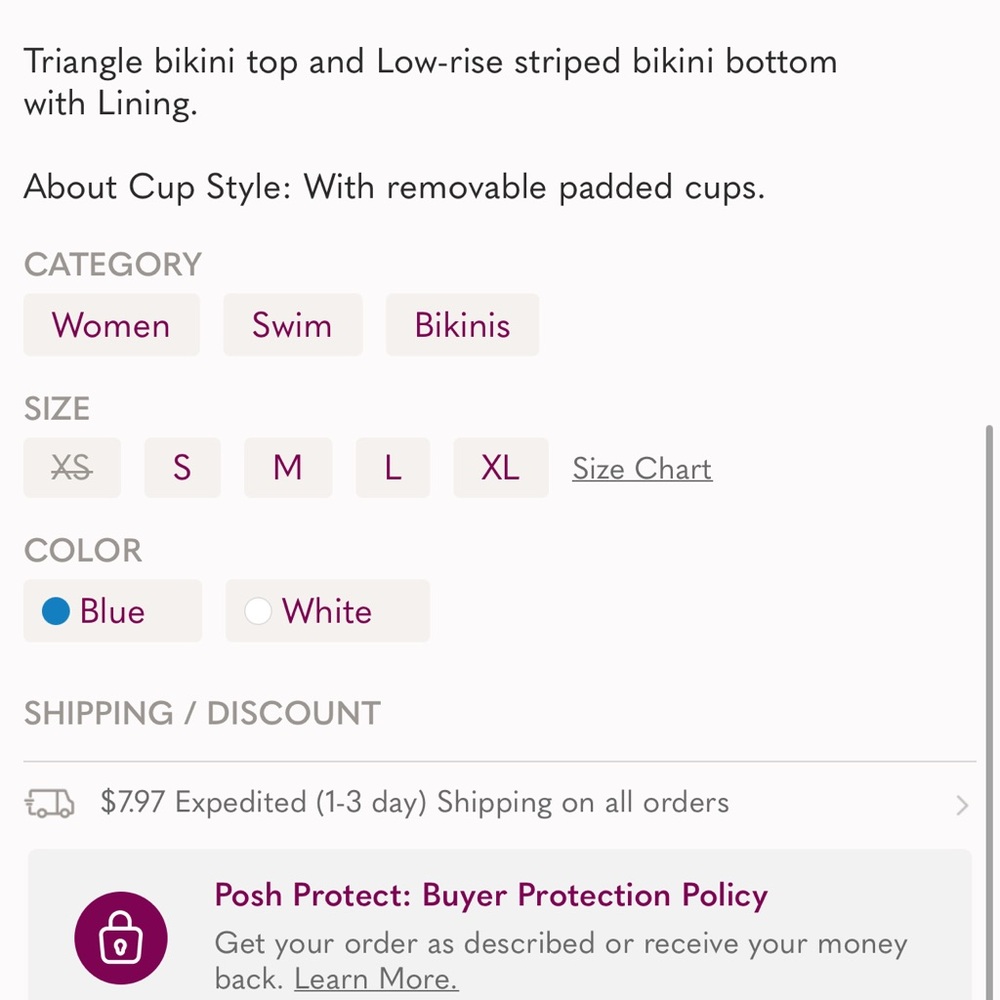
Task: Go to the Bikinis category tag
Action: [x=462, y=325]
